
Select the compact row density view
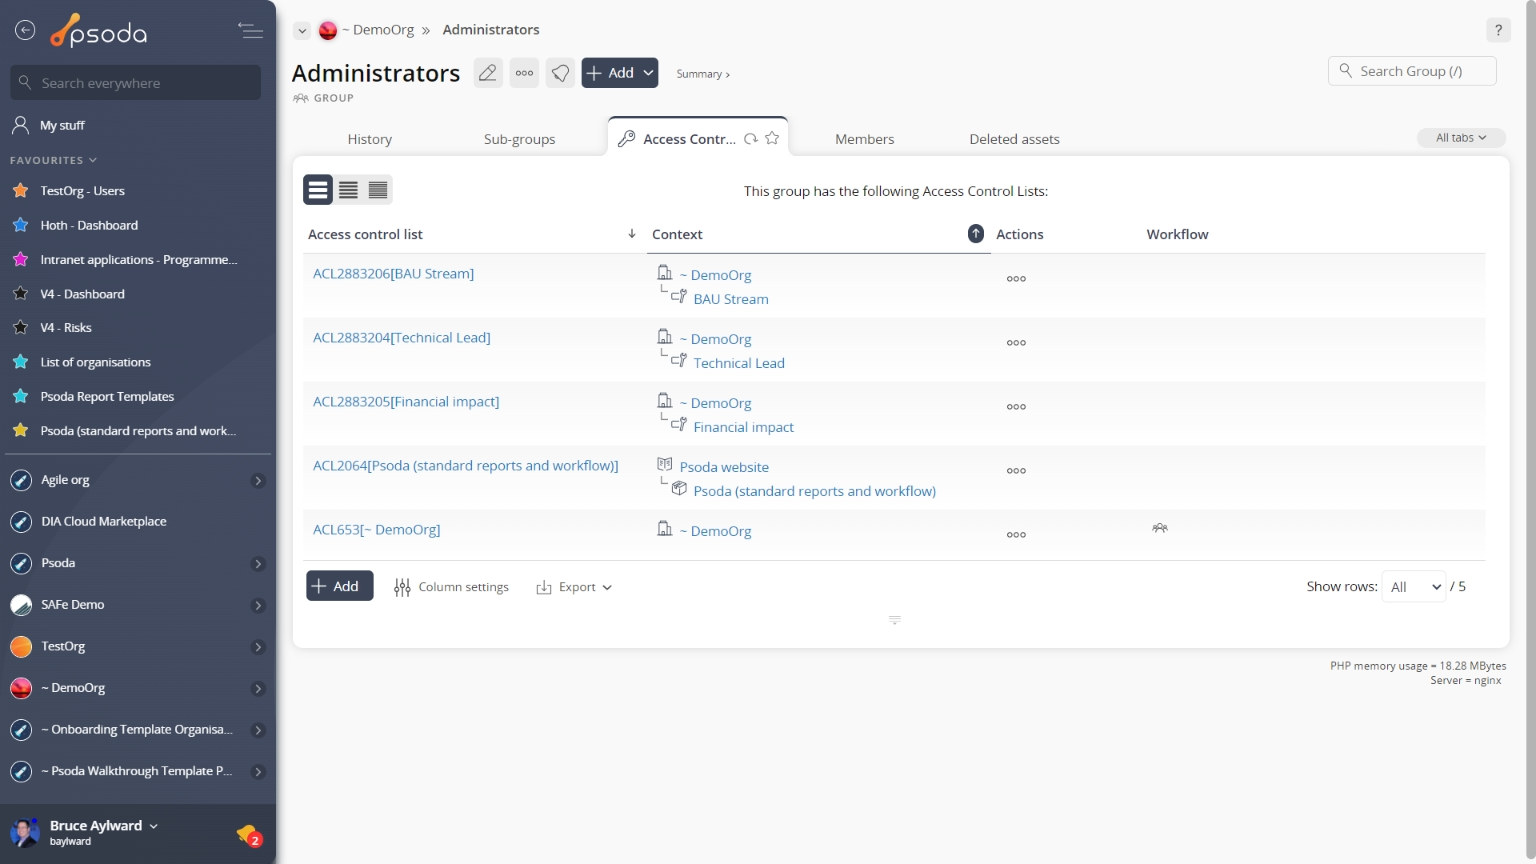point(378,190)
